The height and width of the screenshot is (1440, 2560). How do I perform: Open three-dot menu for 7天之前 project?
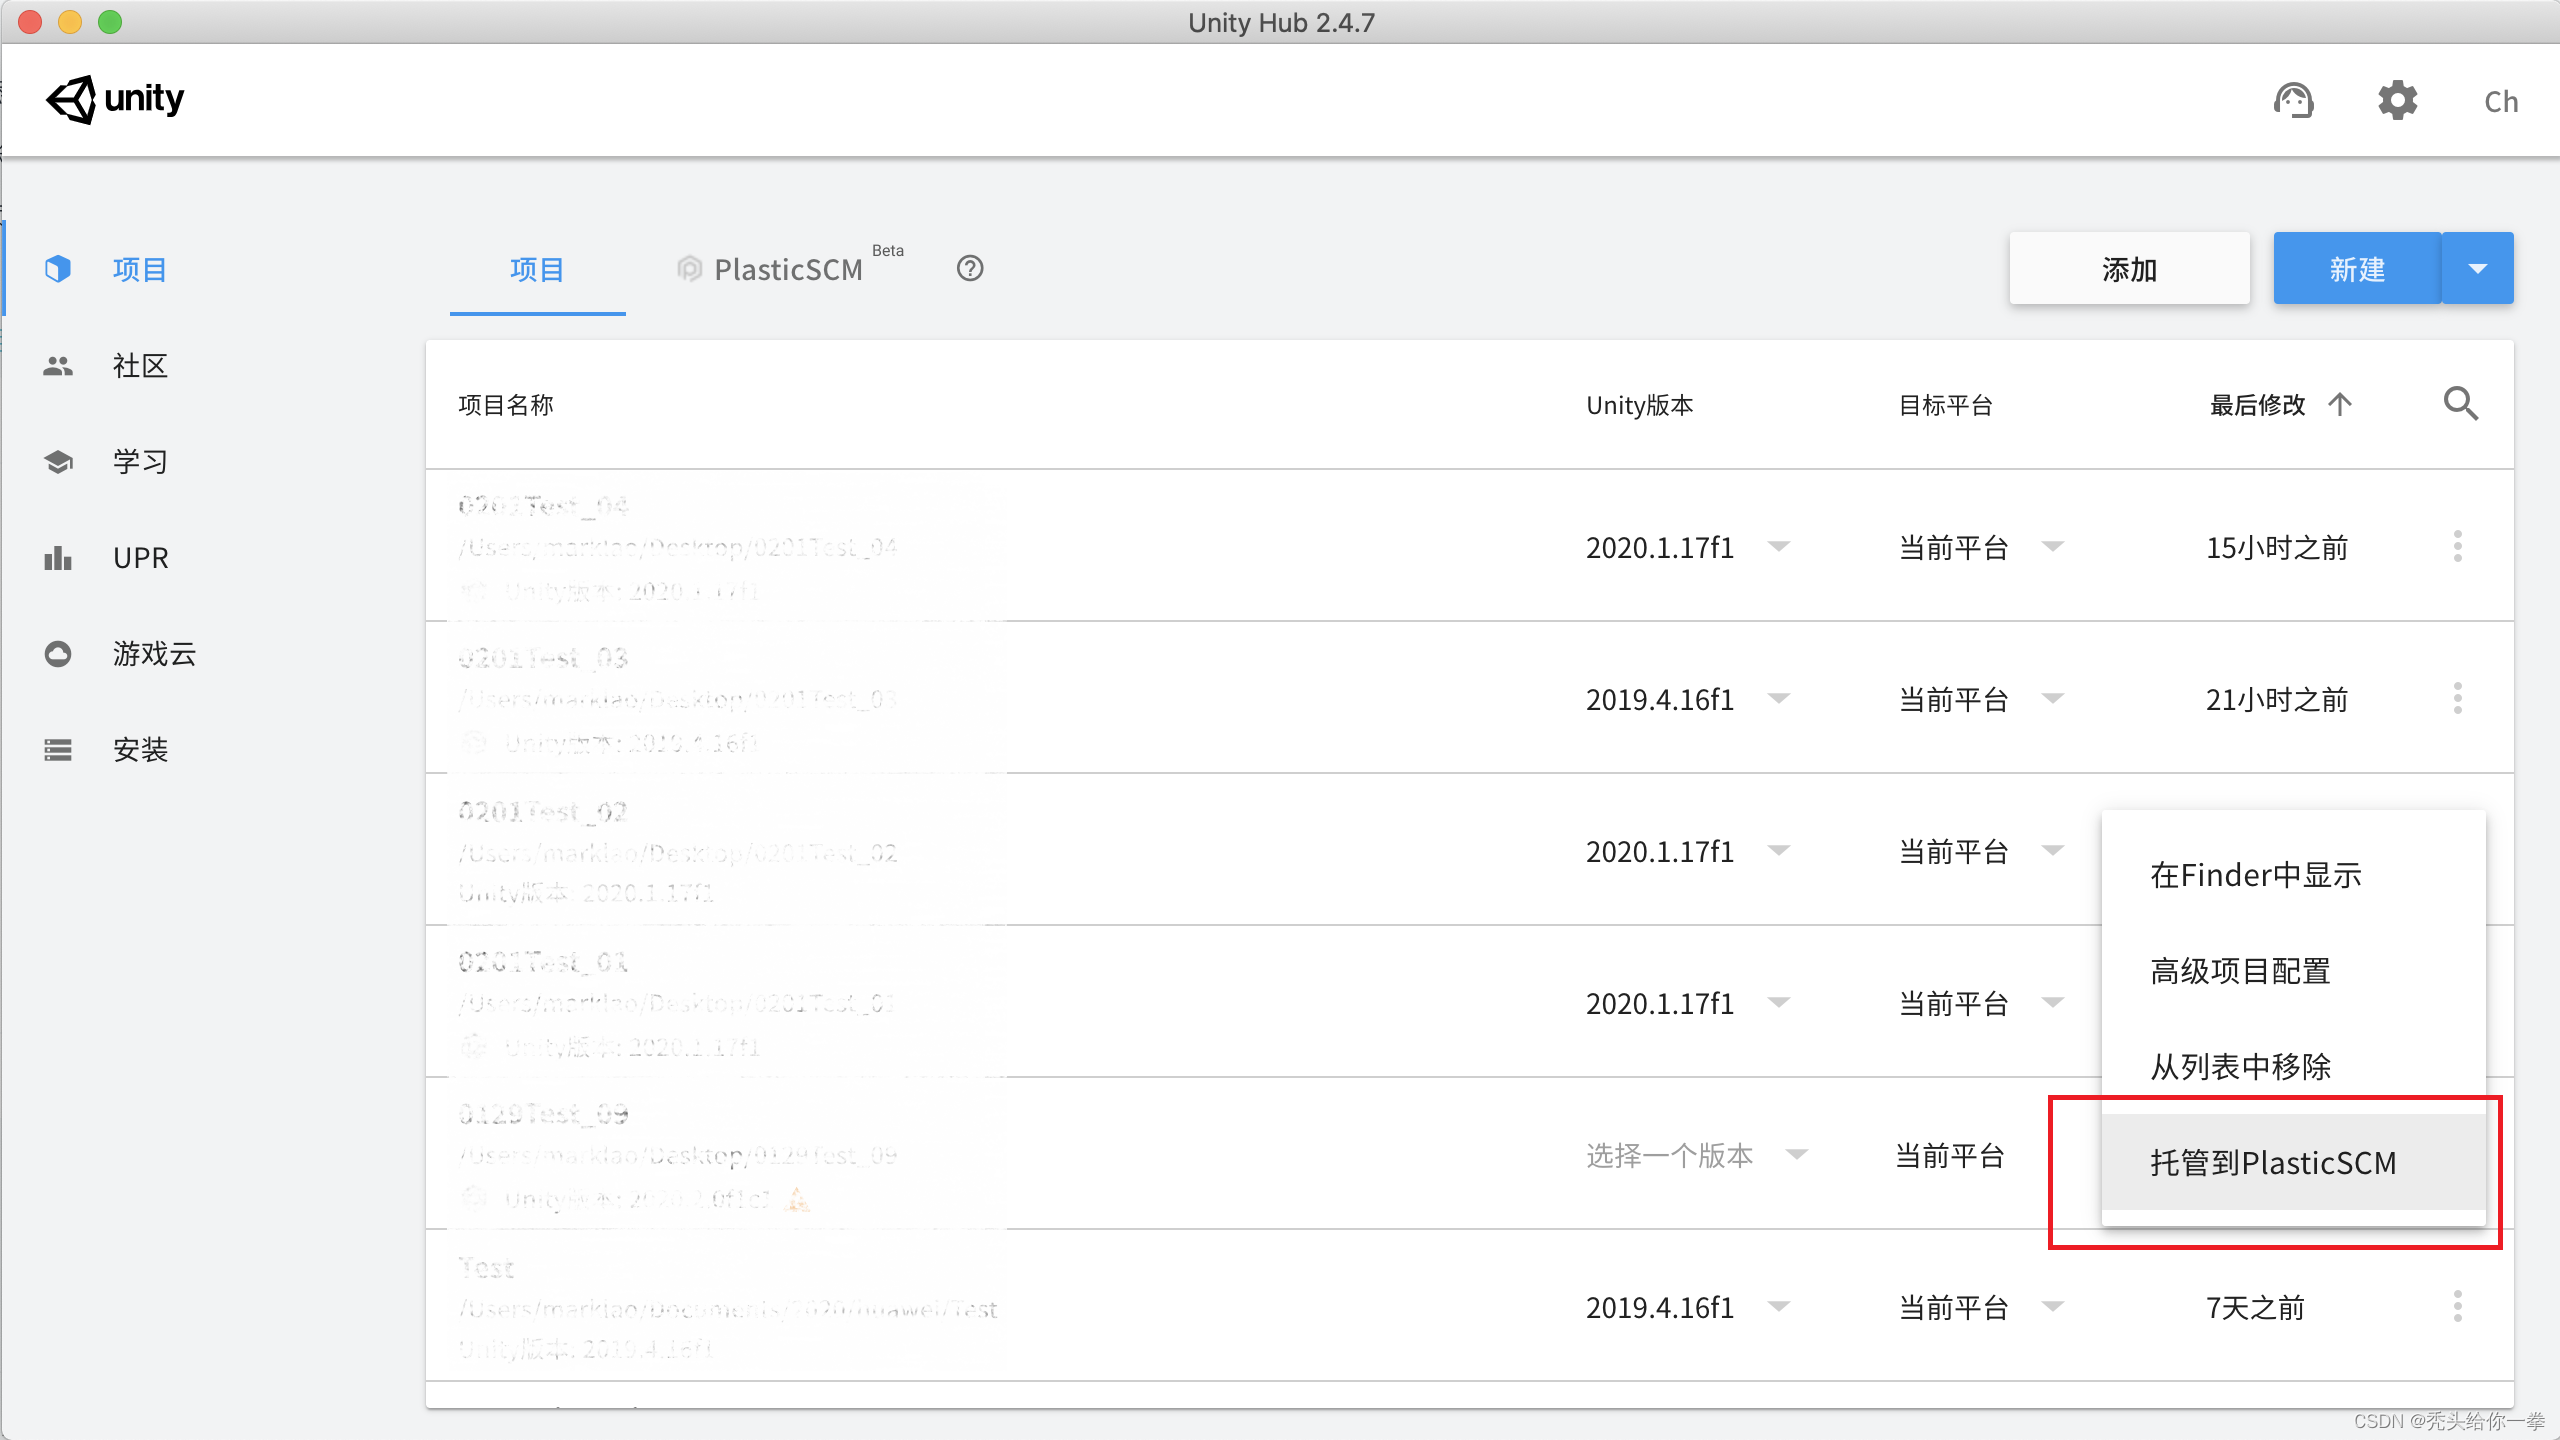tap(2457, 1307)
